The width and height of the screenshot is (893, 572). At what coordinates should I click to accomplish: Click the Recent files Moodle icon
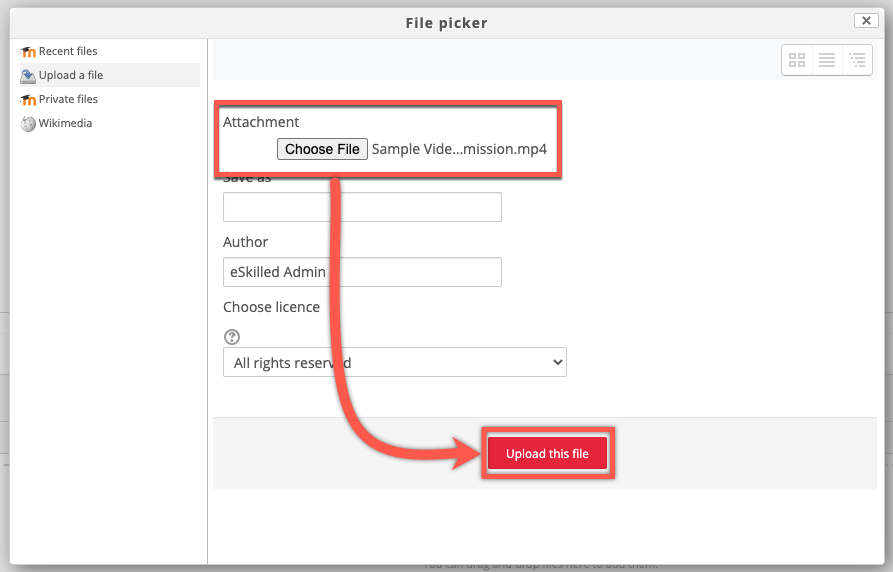click(x=28, y=52)
